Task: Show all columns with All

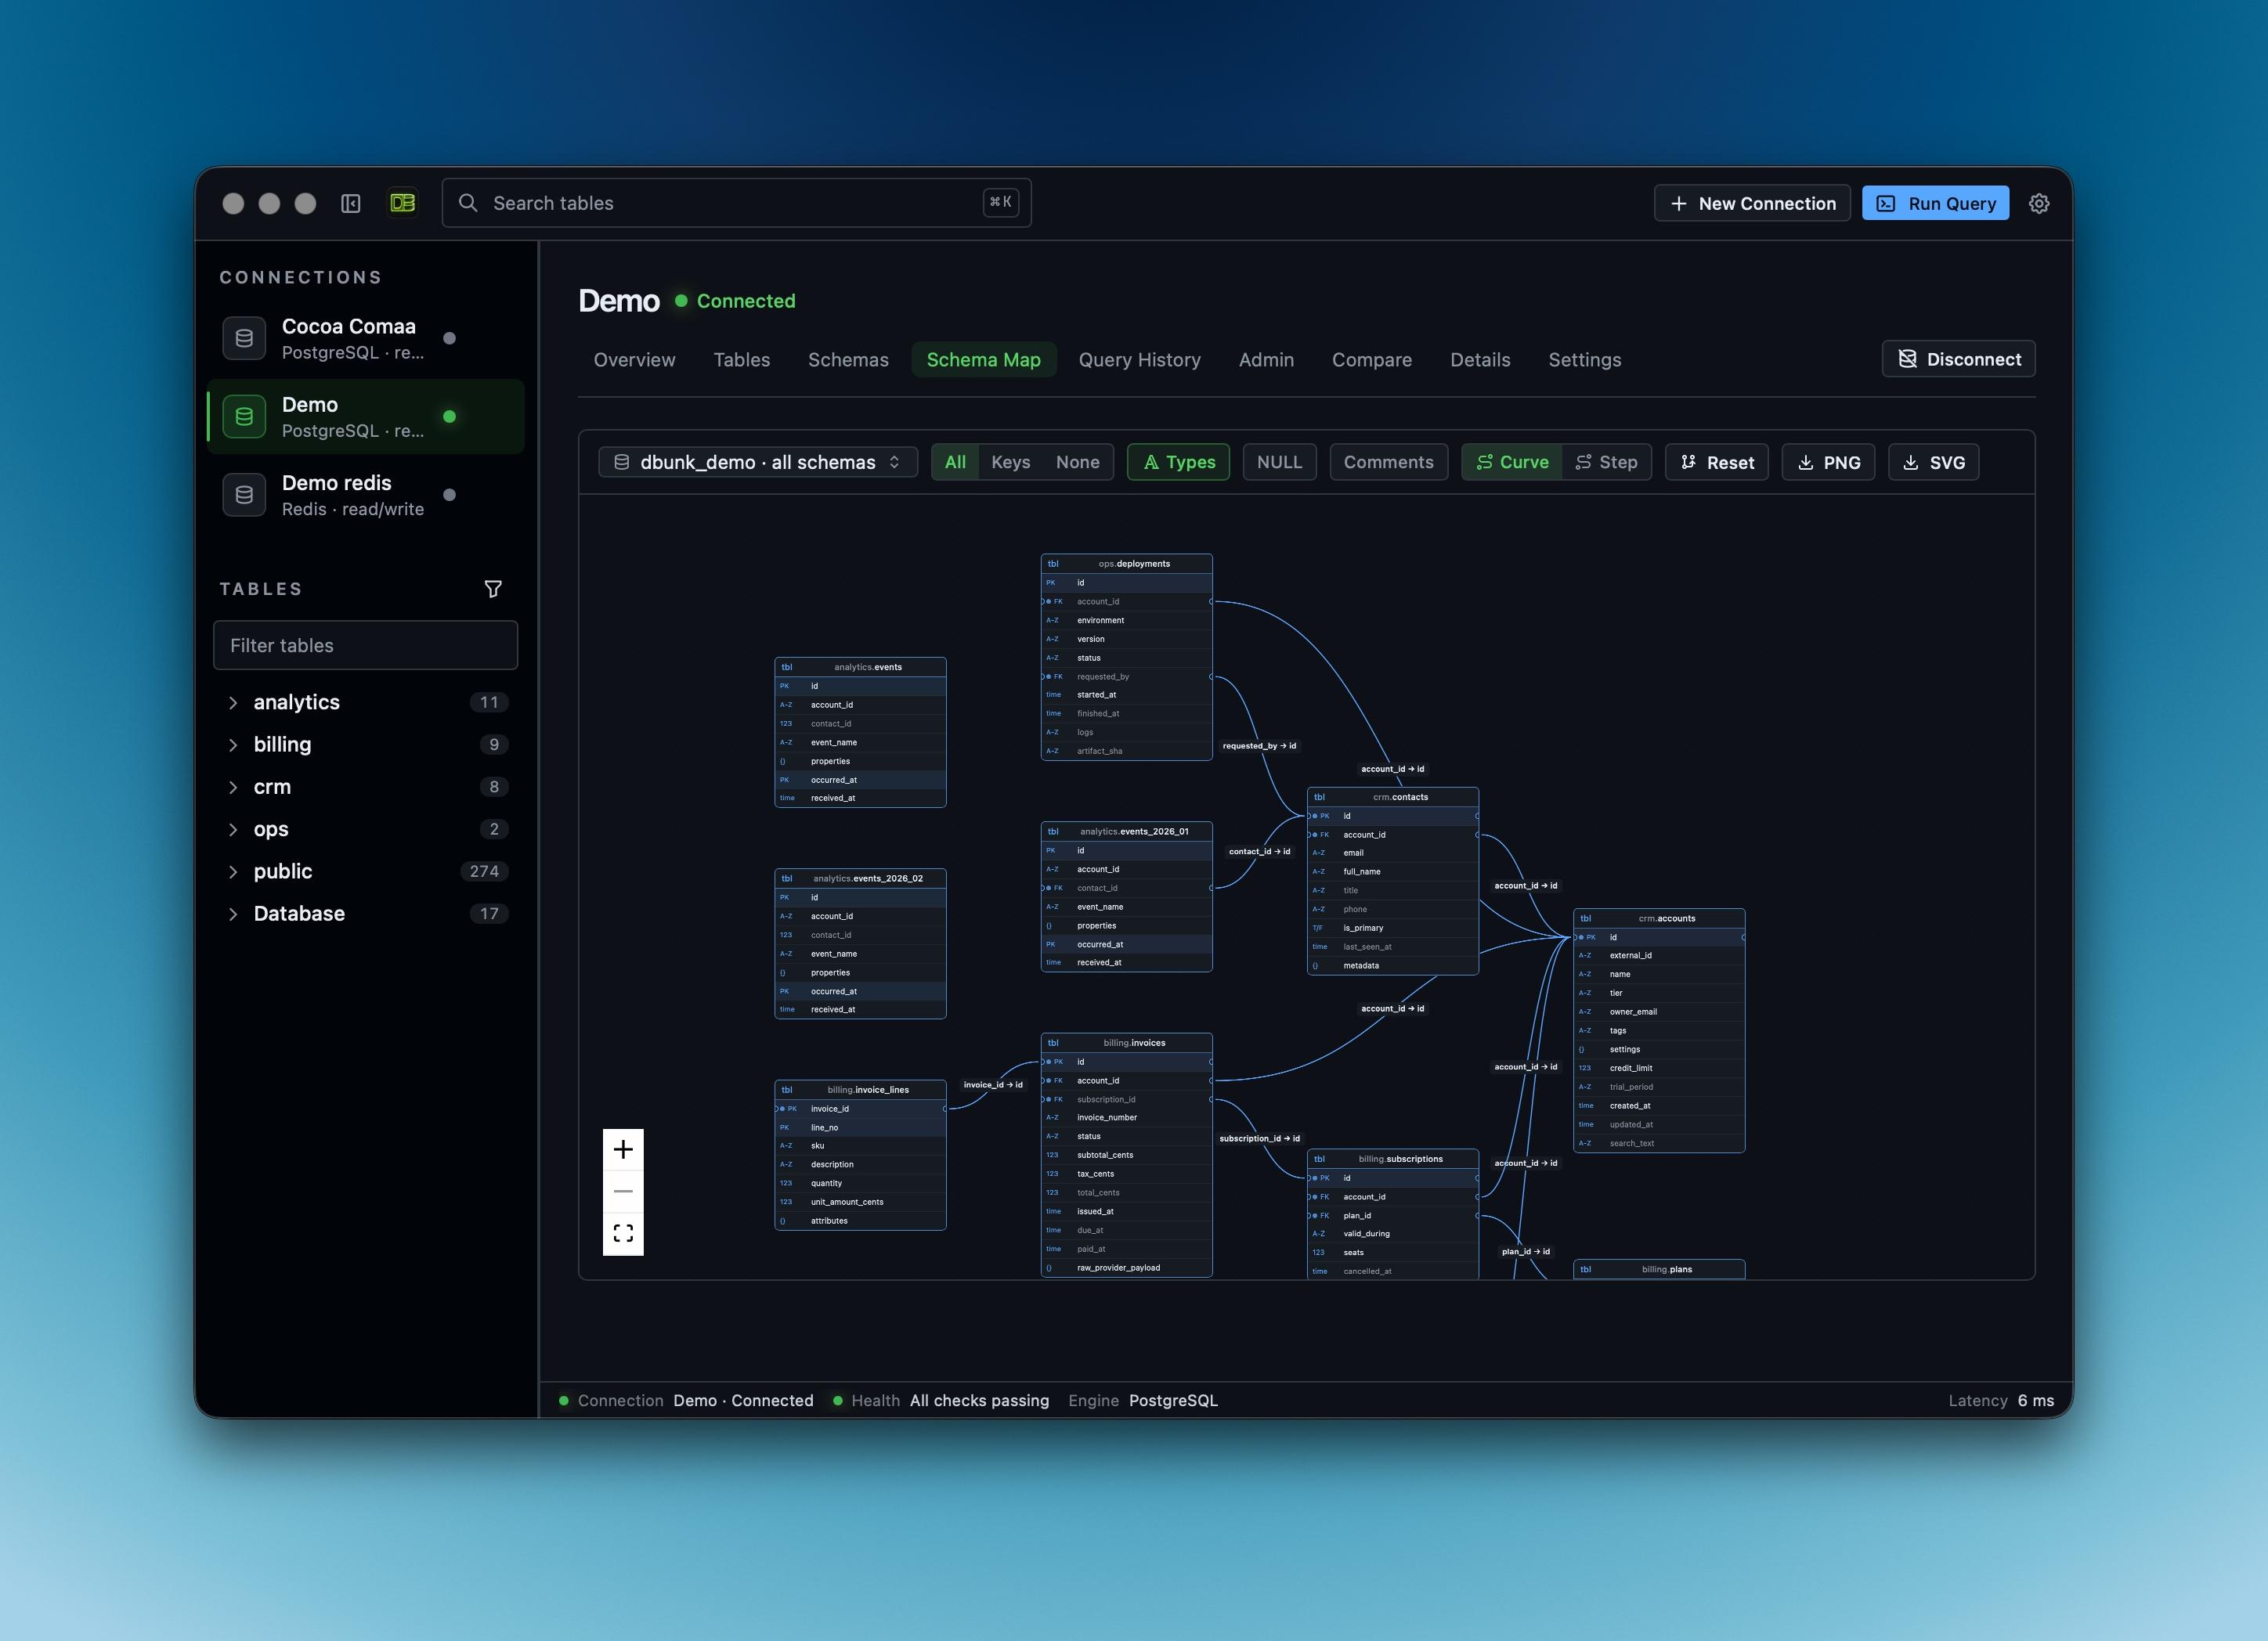Action: [x=955, y=462]
